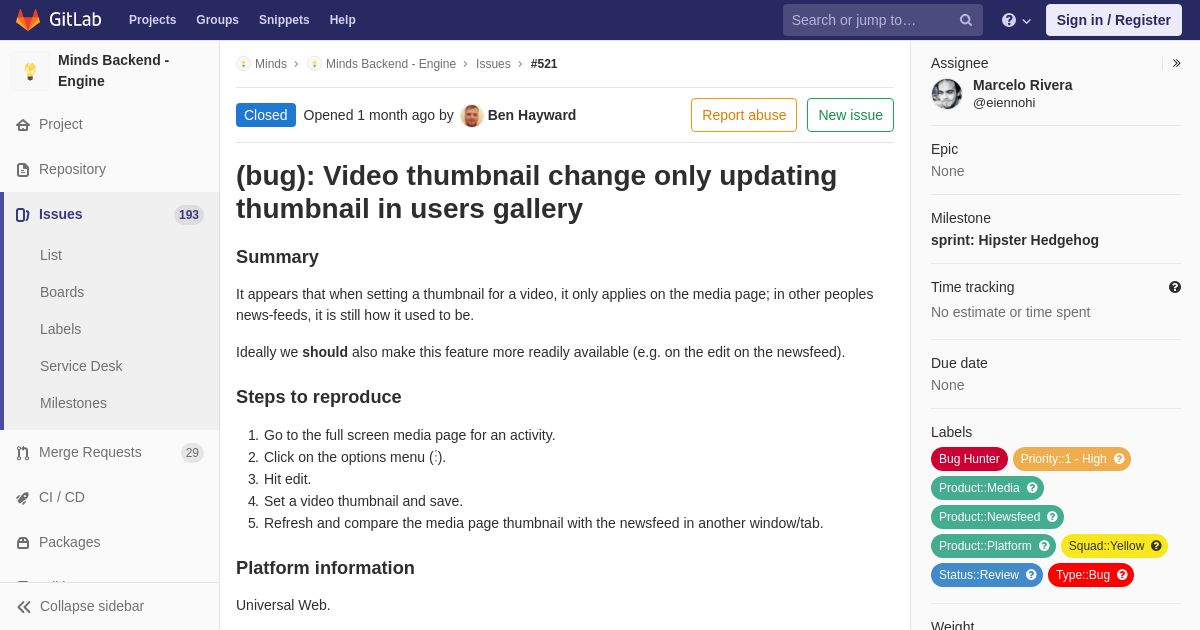Click the #521 breadcrumb link
Screen dimensions: 1200x630
[x=544, y=64]
